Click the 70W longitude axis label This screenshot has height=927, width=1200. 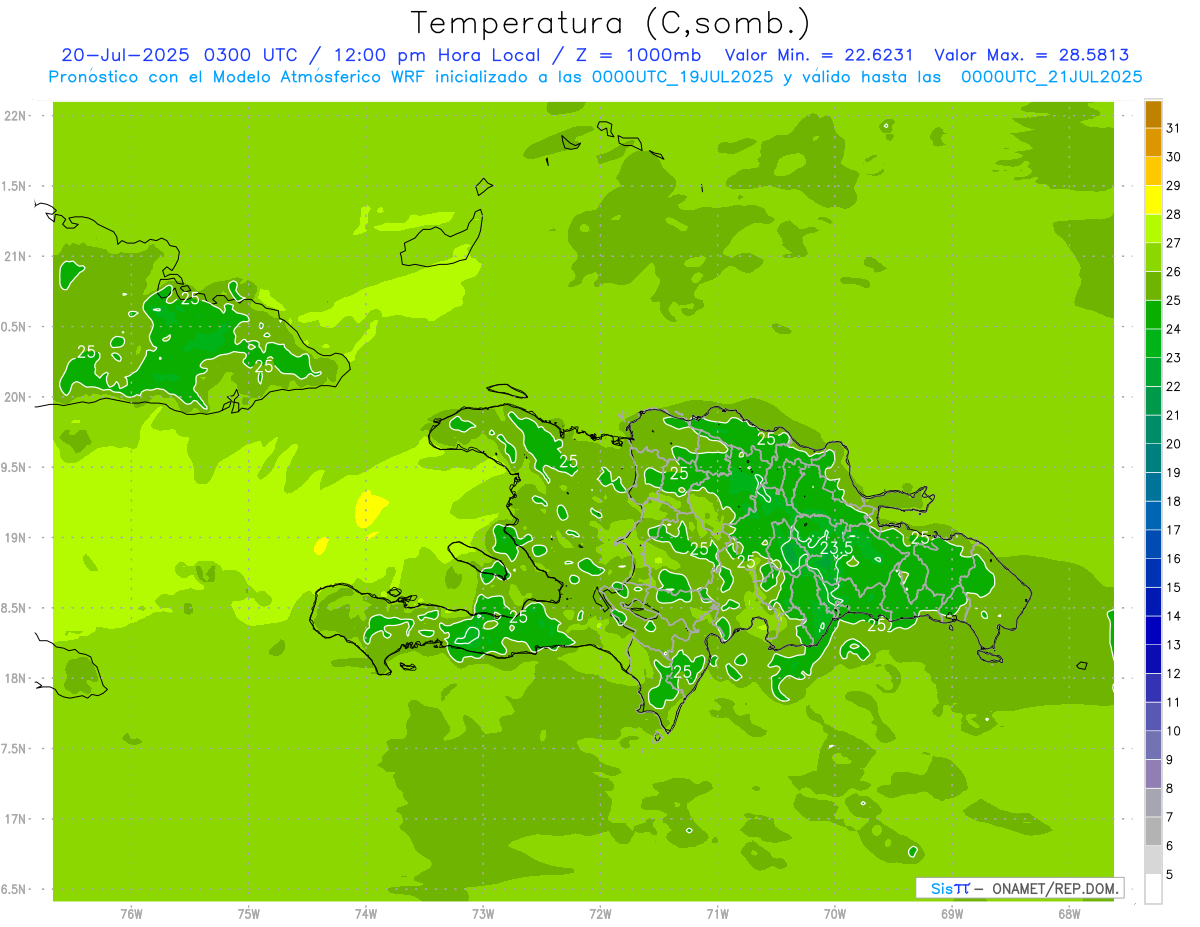(x=835, y=913)
